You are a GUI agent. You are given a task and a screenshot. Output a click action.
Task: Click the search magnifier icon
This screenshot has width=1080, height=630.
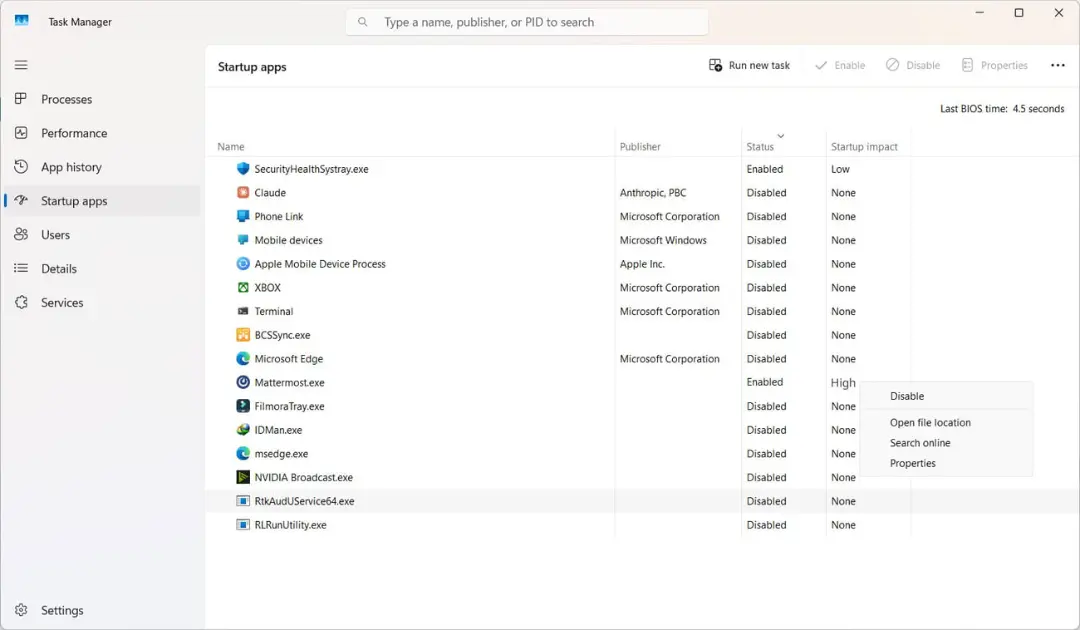point(362,22)
